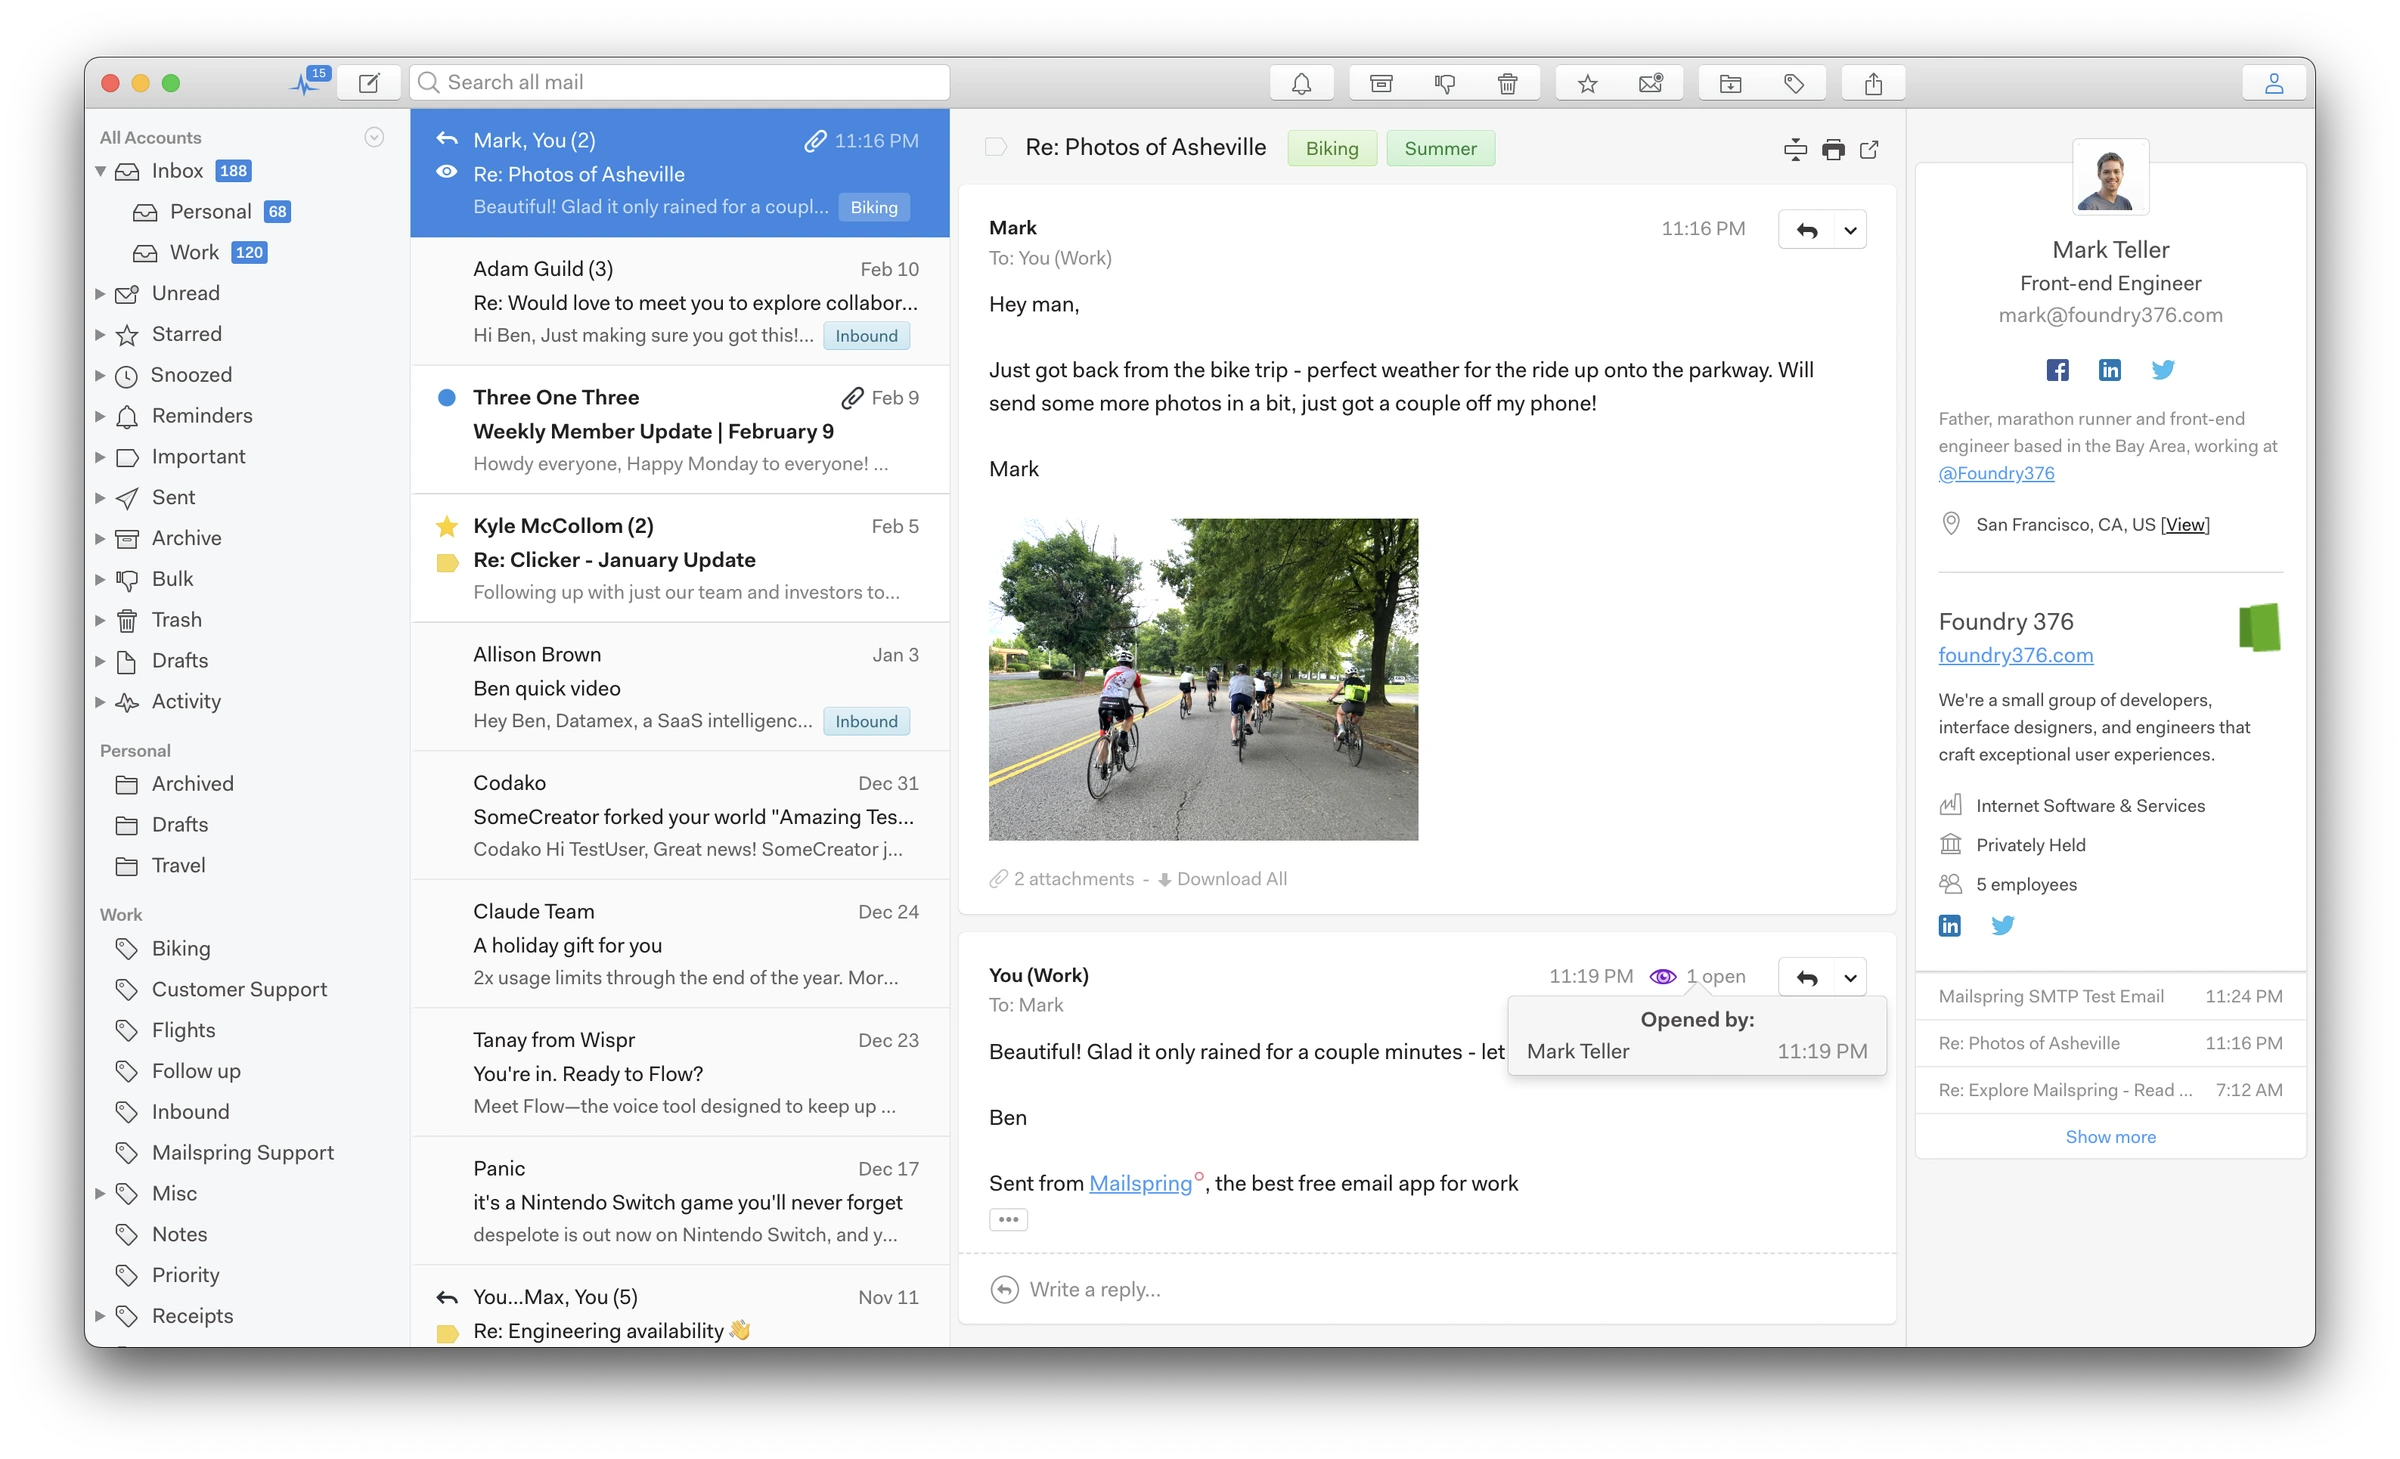Open reply options dropdown on Mark's message

tap(1850, 230)
